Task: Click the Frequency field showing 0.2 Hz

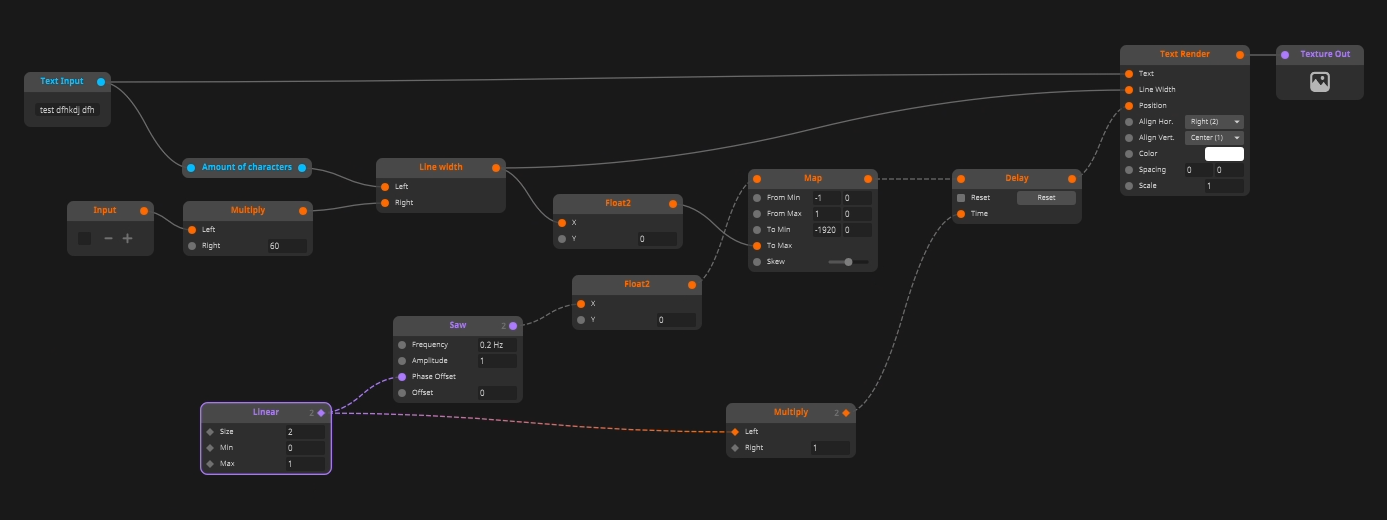Action: coord(497,345)
